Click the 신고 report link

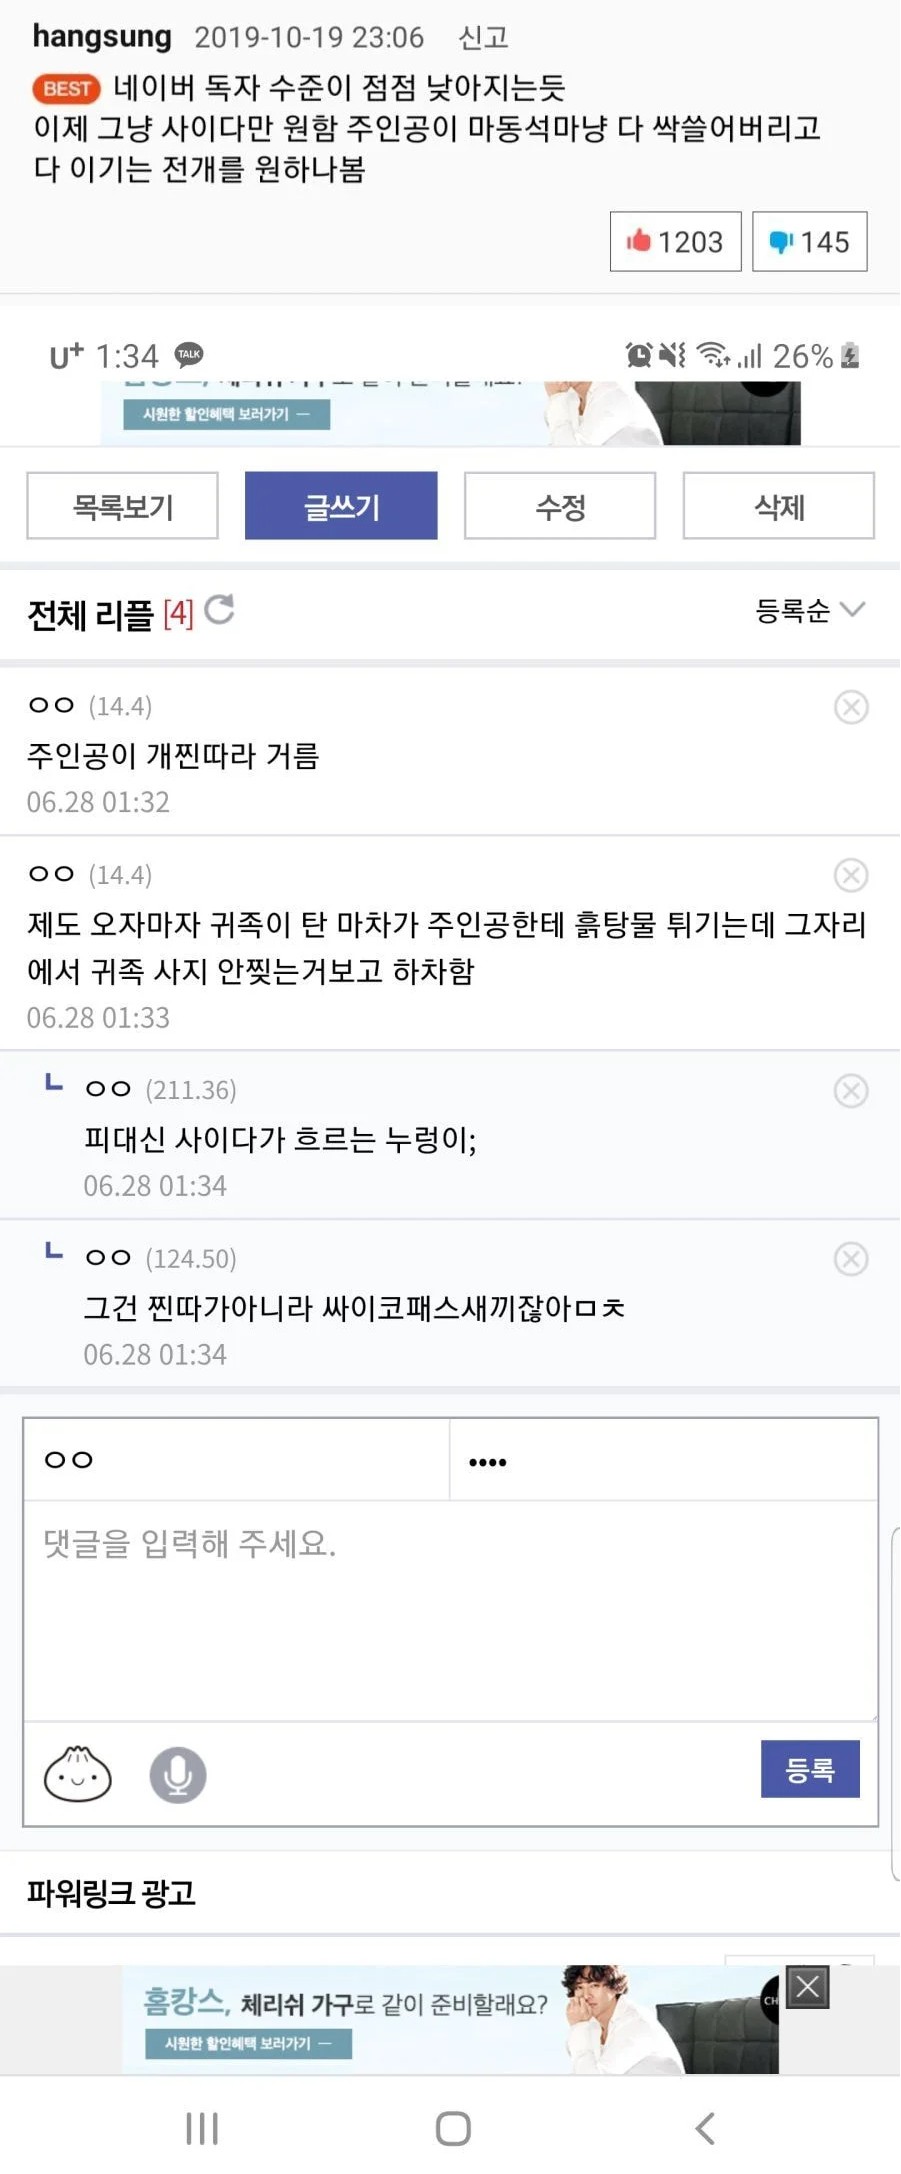(x=483, y=37)
